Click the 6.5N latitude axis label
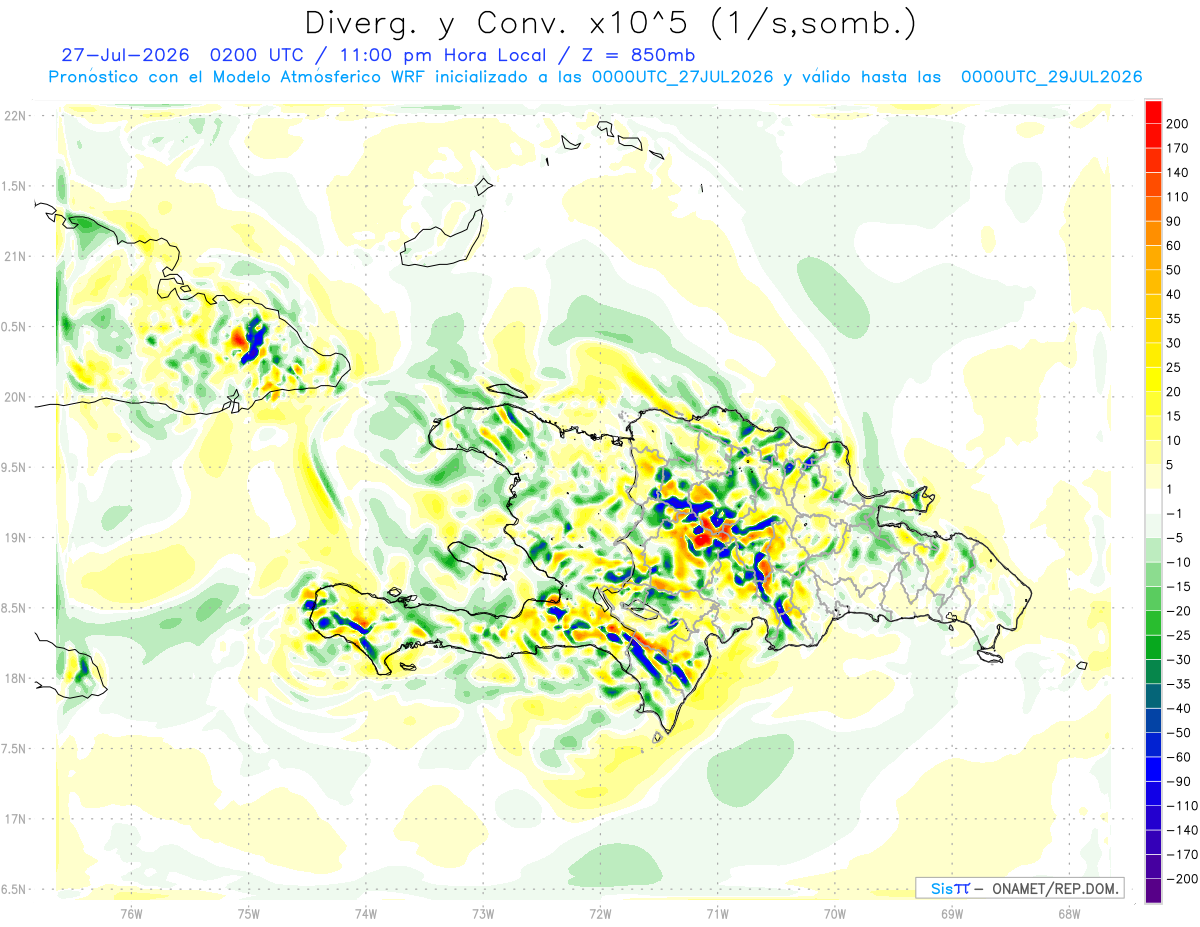The width and height of the screenshot is (1200, 927). point(15,890)
